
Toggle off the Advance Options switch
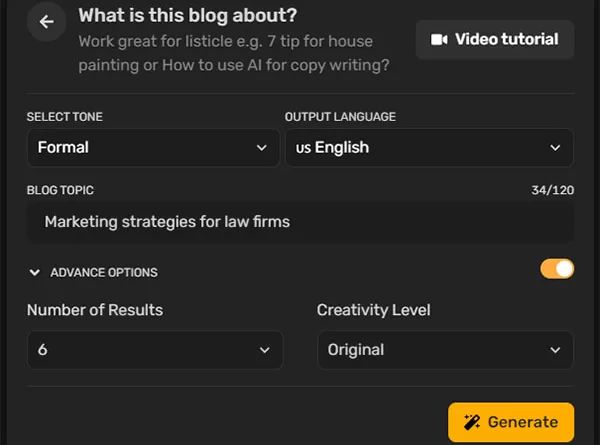click(557, 269)
